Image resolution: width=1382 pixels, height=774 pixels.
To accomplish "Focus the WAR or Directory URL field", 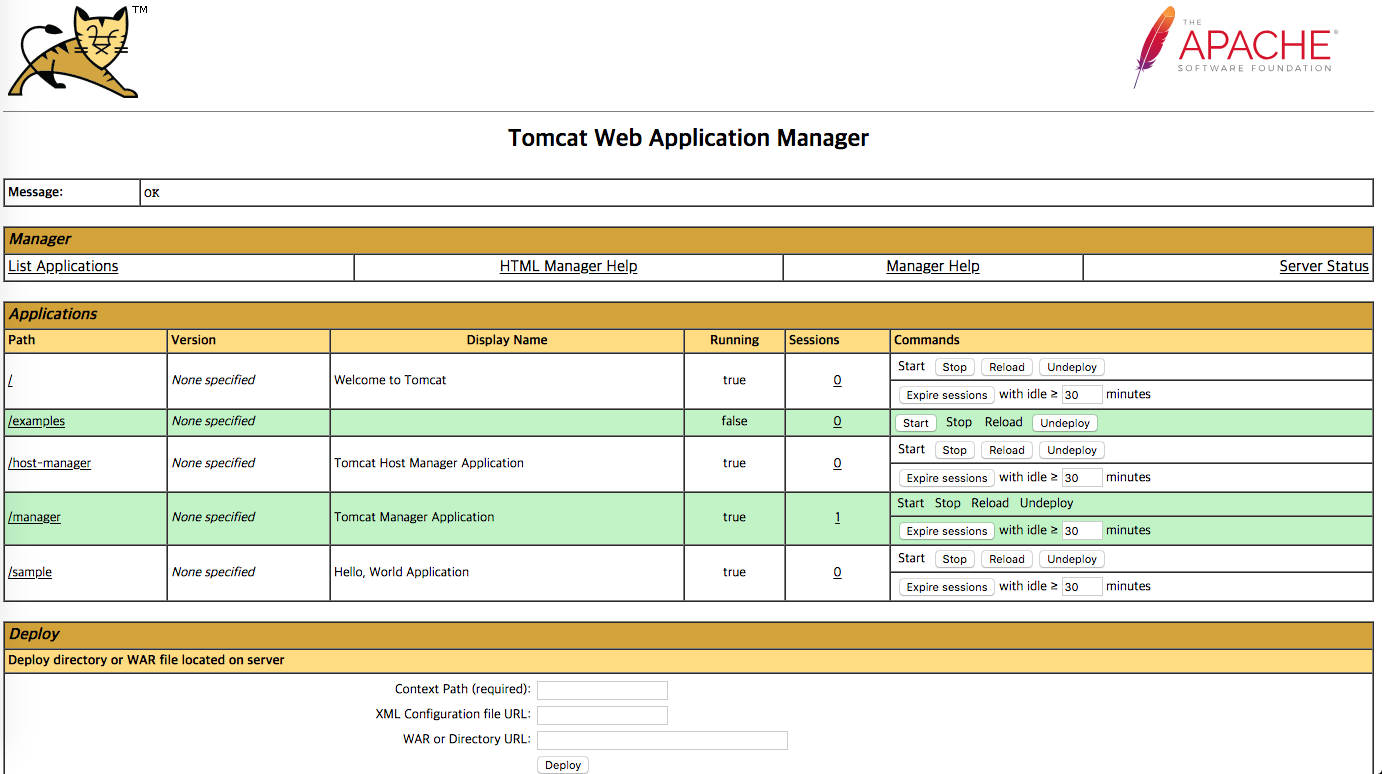I will [x=662, y=740].
